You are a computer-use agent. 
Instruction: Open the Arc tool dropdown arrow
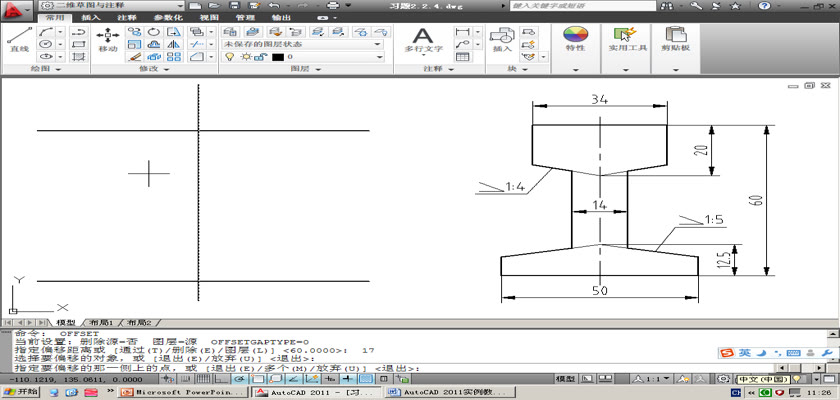(x=60, y=32)
